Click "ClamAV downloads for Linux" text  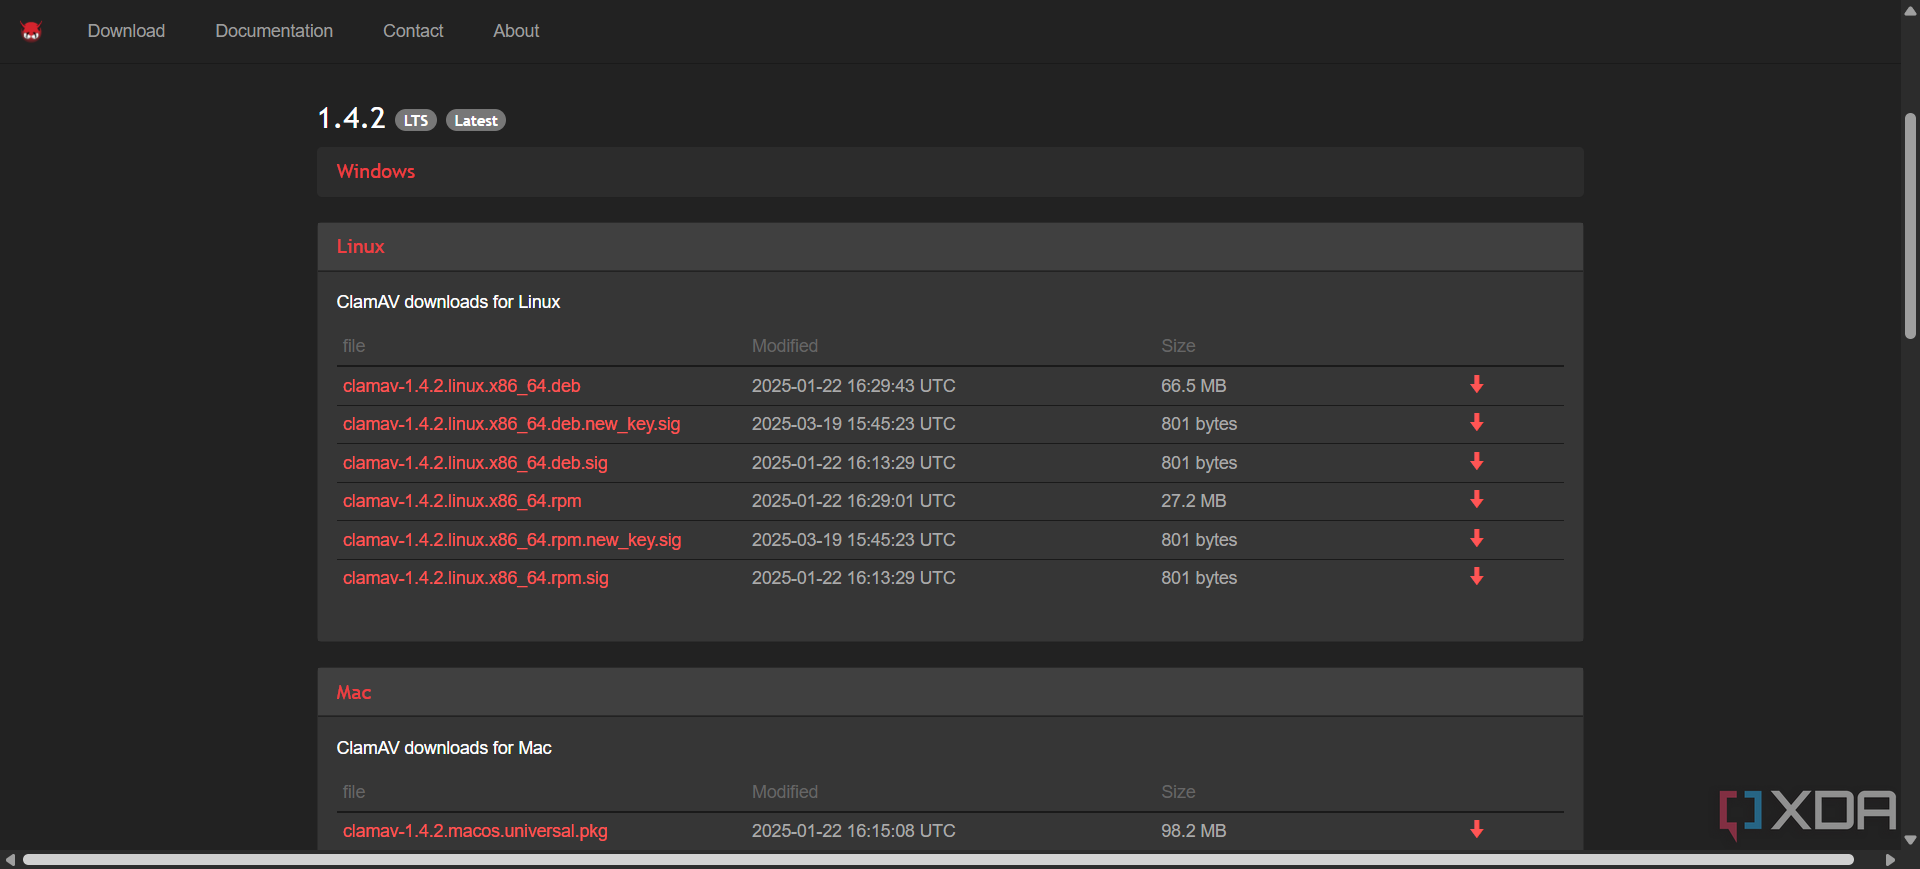(x=448, y=302)
